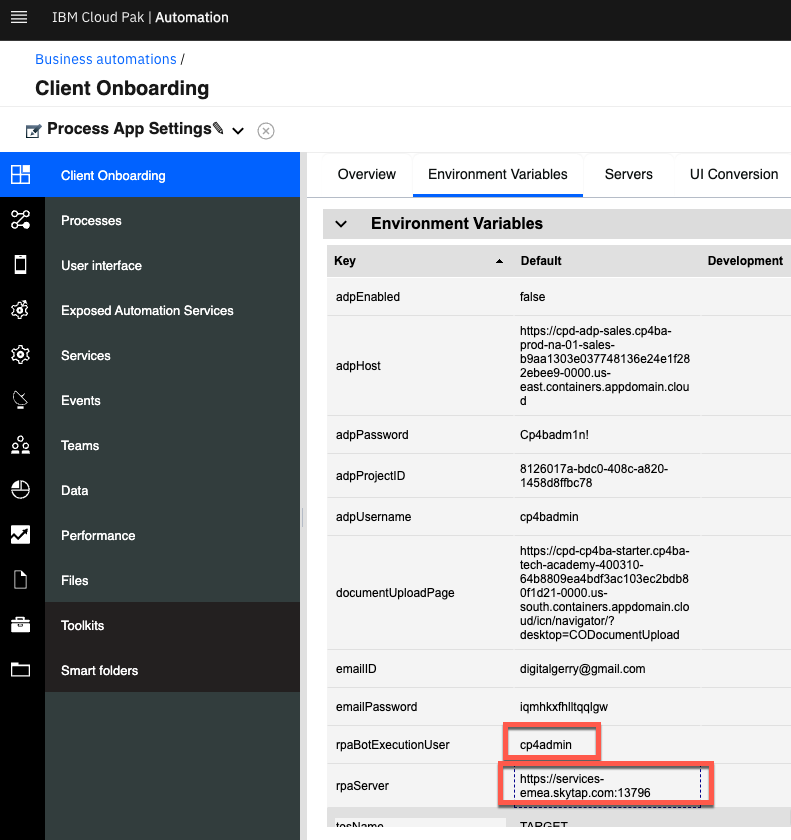Click the Toolkits toolbox icon
Image resolution: width=791 pixels, height=840 pixels.
[20, 625]
